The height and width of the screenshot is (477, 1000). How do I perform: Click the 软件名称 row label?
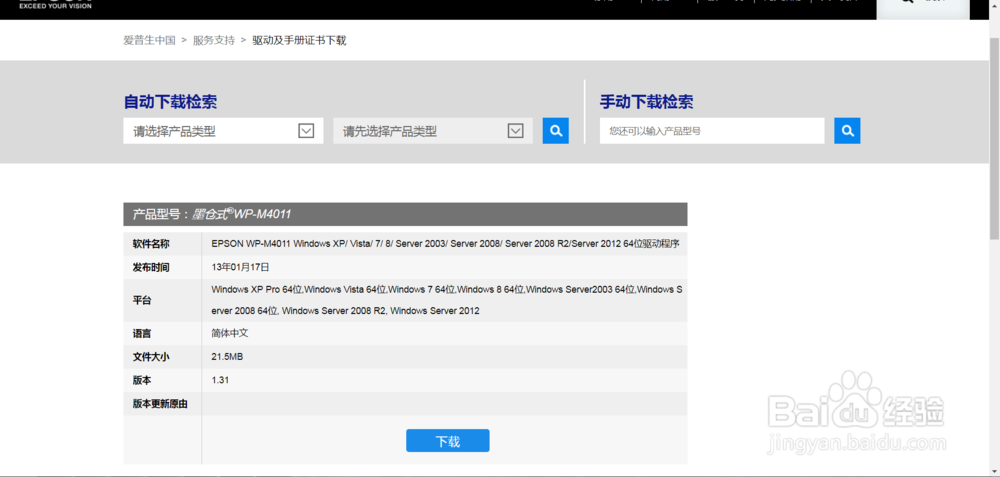(151, 244)
